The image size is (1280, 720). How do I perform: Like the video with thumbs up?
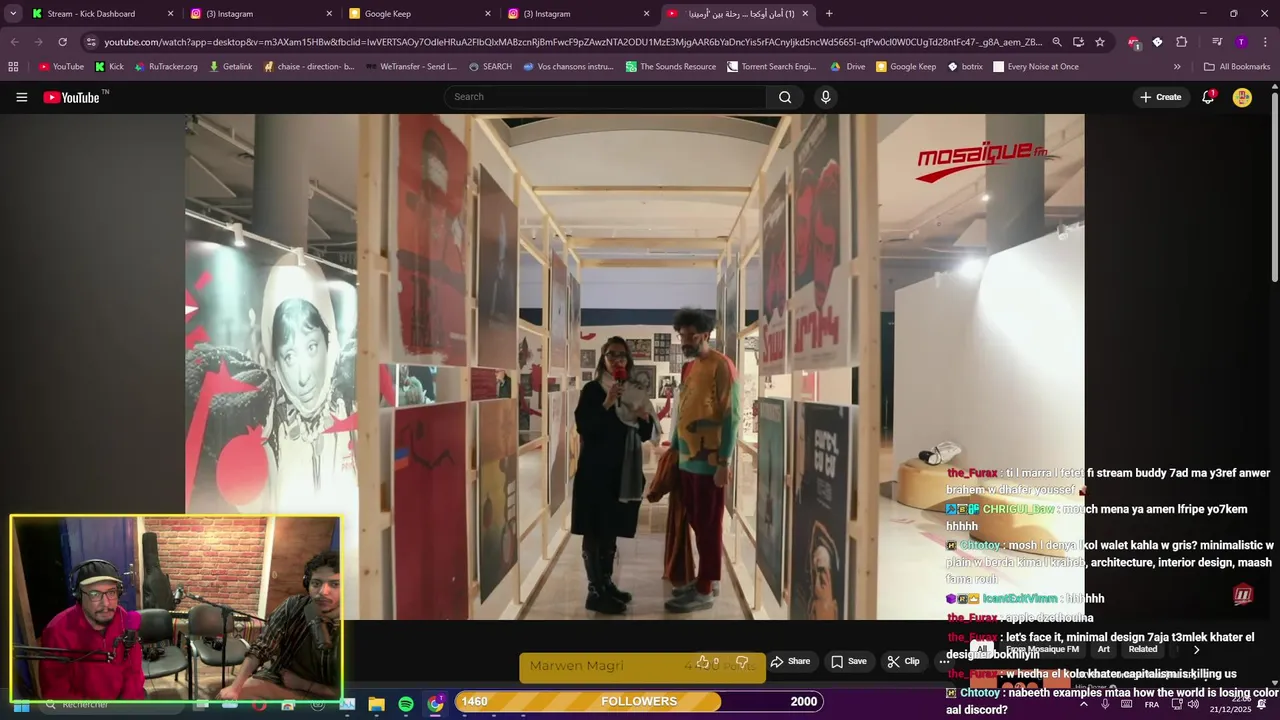pyautogui.click(x=706, y=661)
